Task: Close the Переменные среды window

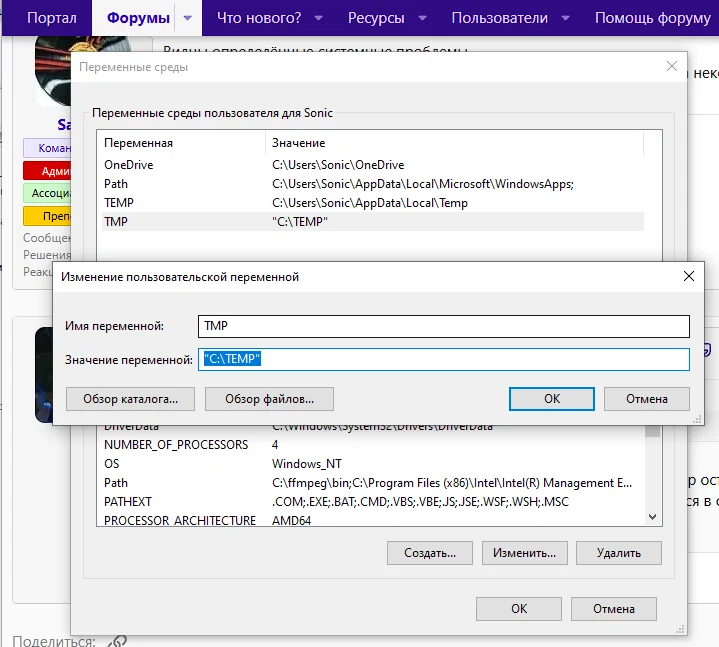Action: point(671,66)
